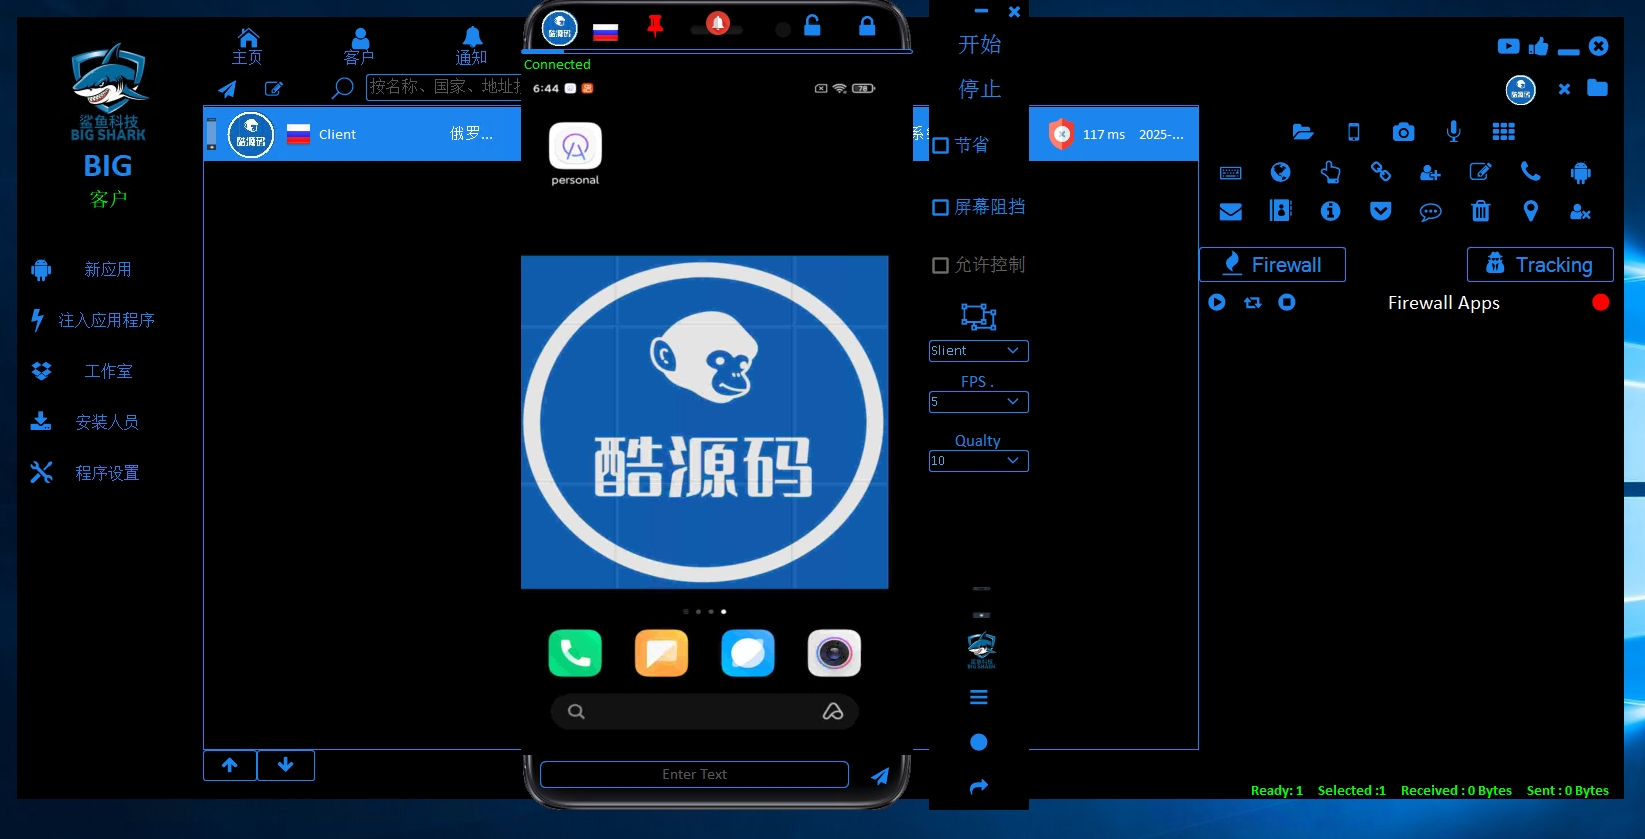
Task: Tap the personal app icon on the phone screen
Action: point(575,146)
